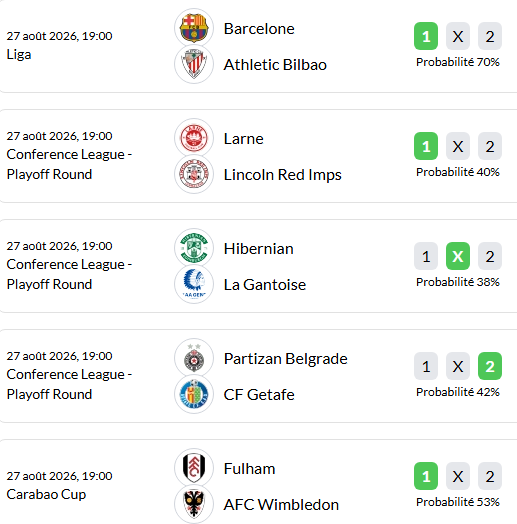The height and width of the screenshot is (524, 517).
Task: Select the CF Getafe badge
Action: (x=194, y=394)
